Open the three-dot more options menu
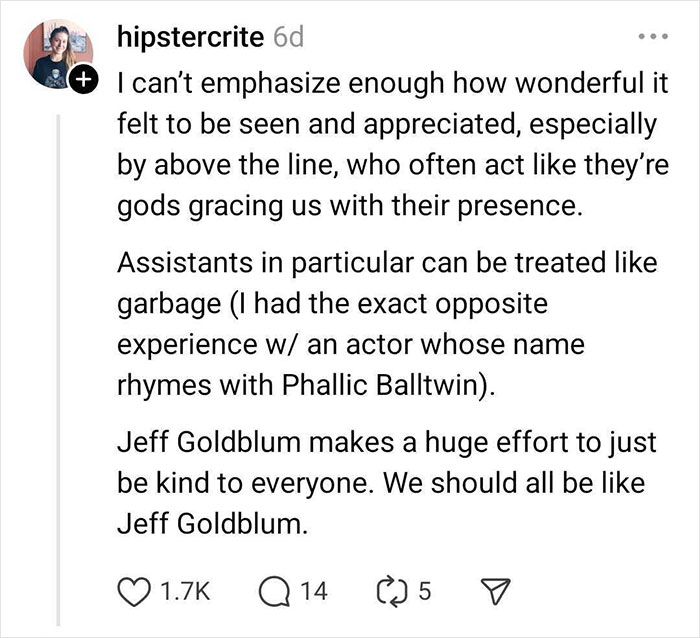Viewport: 700px width, 638px height. pyautogui.click(x=654, y=39)
